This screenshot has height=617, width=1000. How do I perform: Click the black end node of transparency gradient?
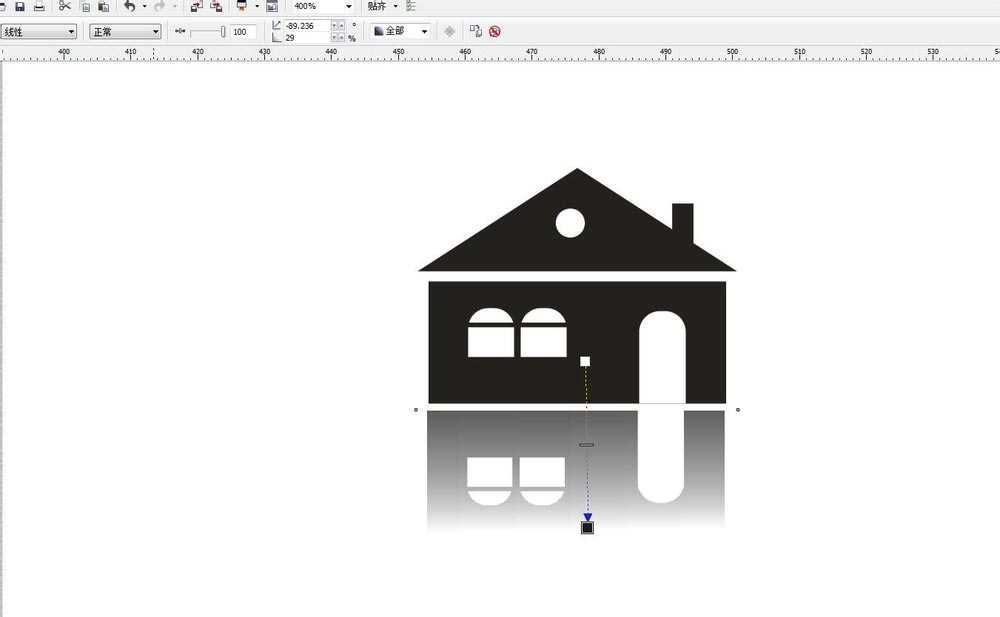588,527
